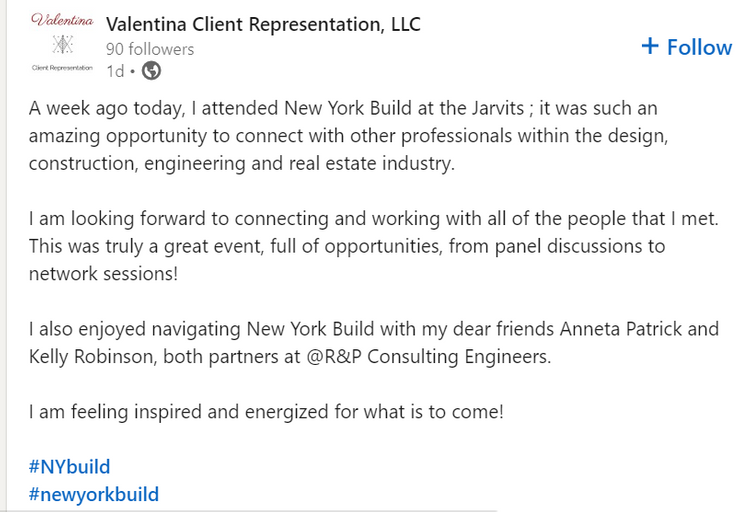
Task: Click the 'I also enjoyed navigating' sentence
Action: click(x=374, y=343)
